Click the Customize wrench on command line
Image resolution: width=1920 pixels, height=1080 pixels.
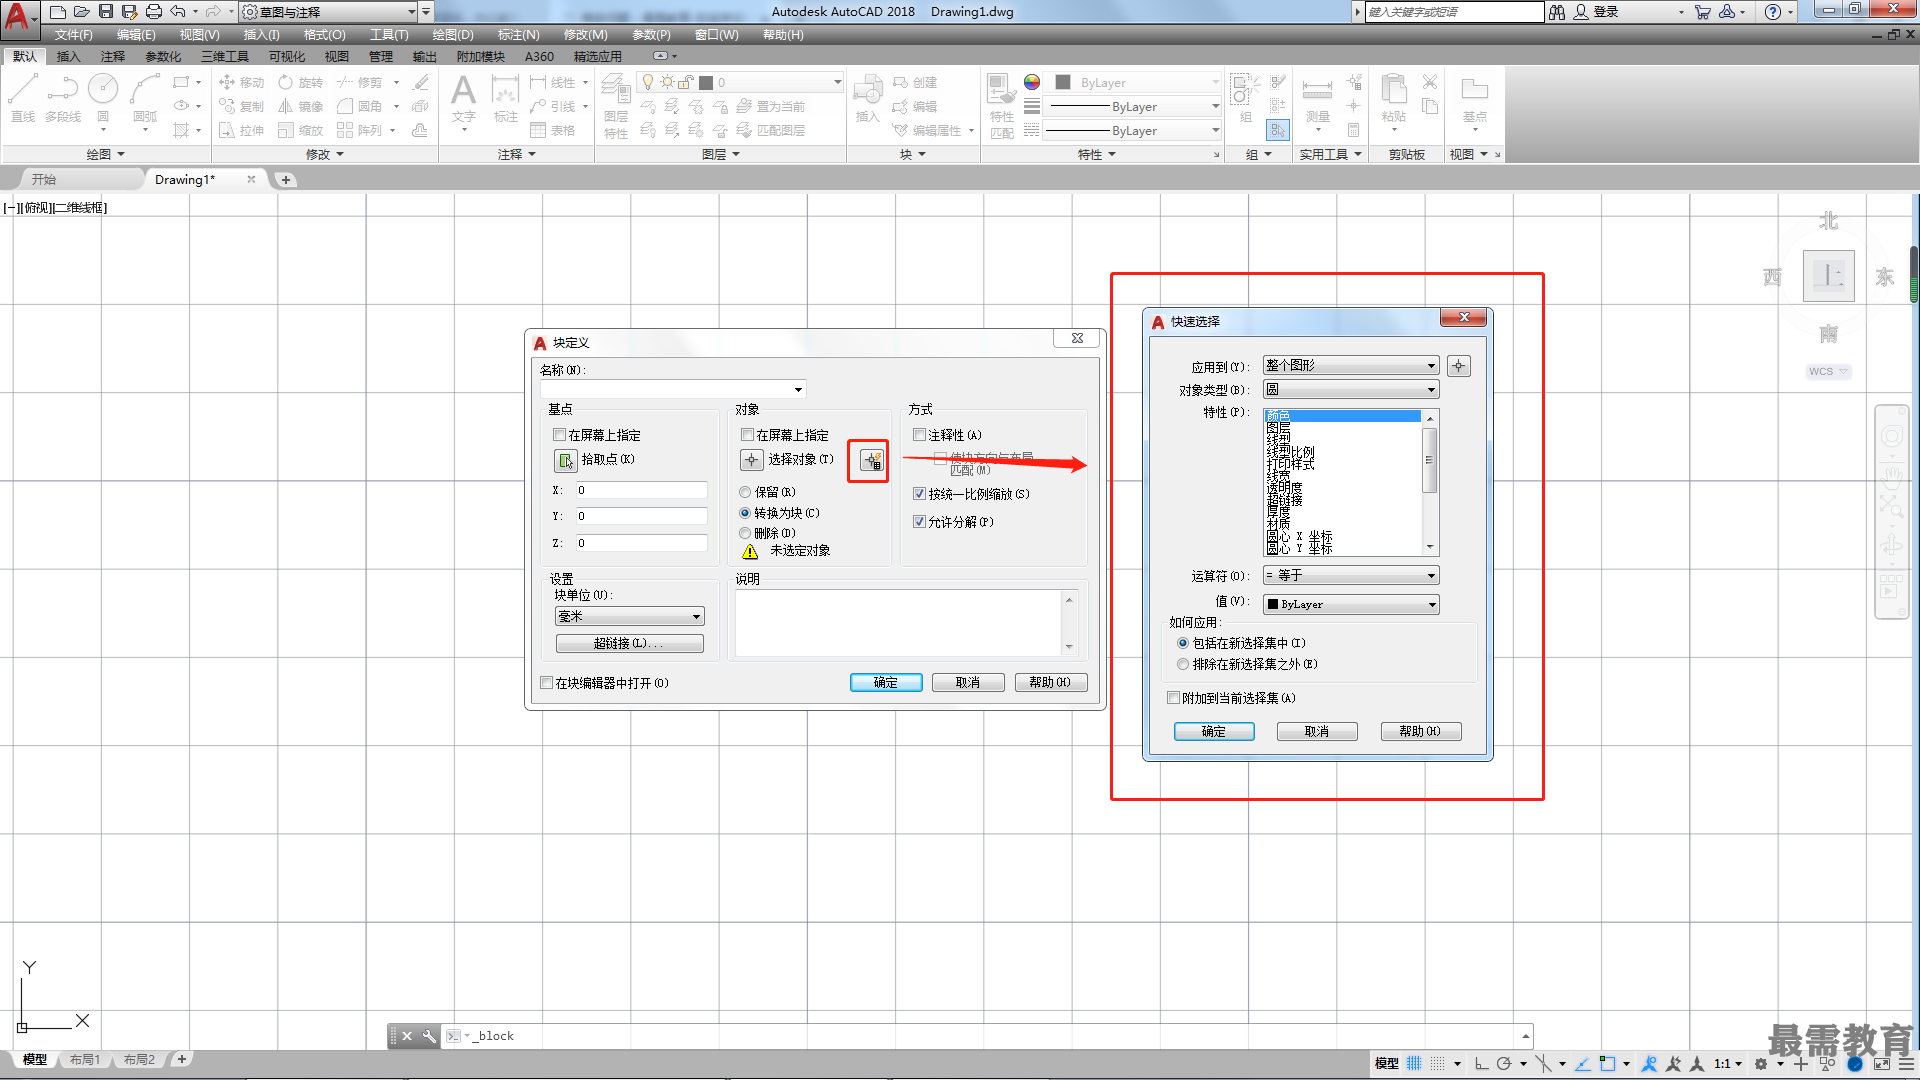(x=429, y=1036)
